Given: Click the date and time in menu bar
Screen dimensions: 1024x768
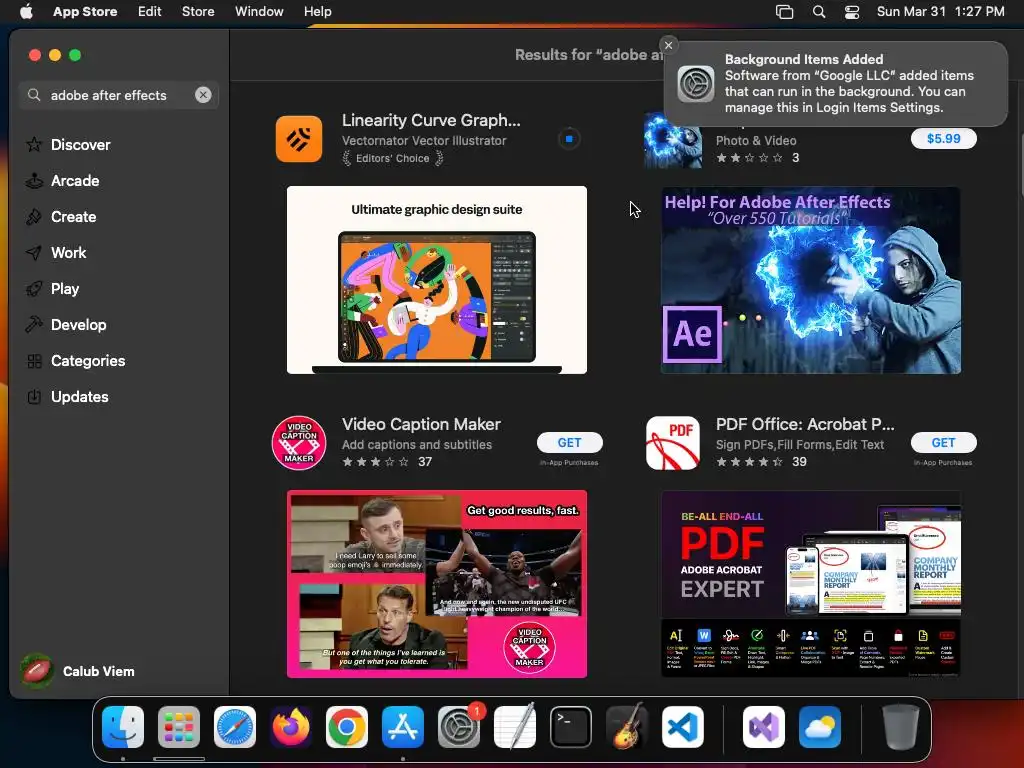Looking at the screenshot, I should (x=940, y=11).
